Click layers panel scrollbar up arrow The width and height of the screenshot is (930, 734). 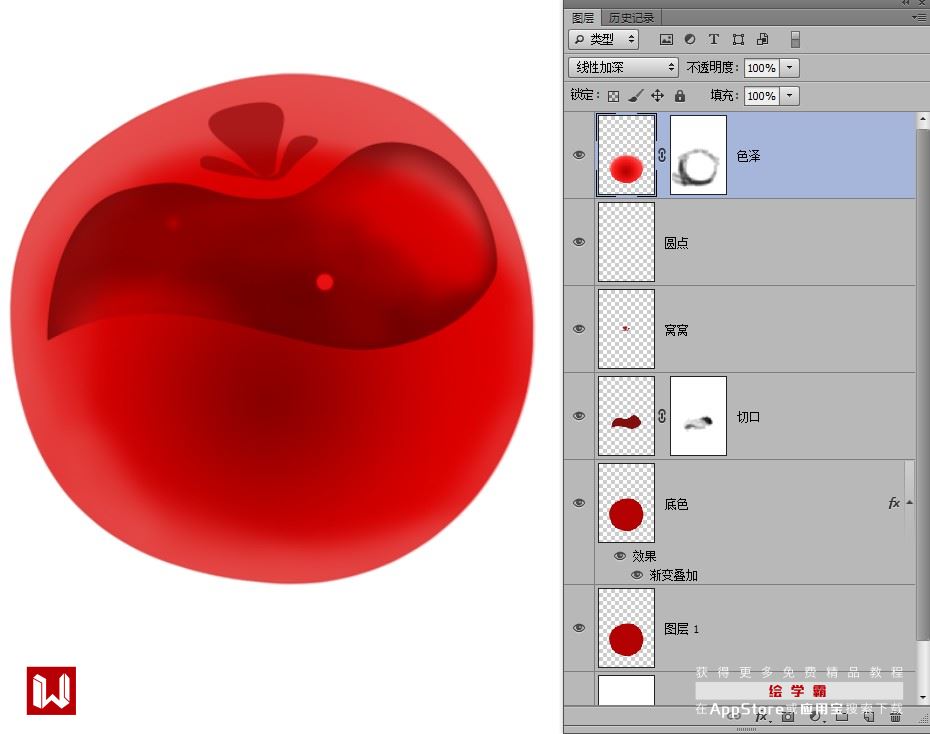coord(923,119)
